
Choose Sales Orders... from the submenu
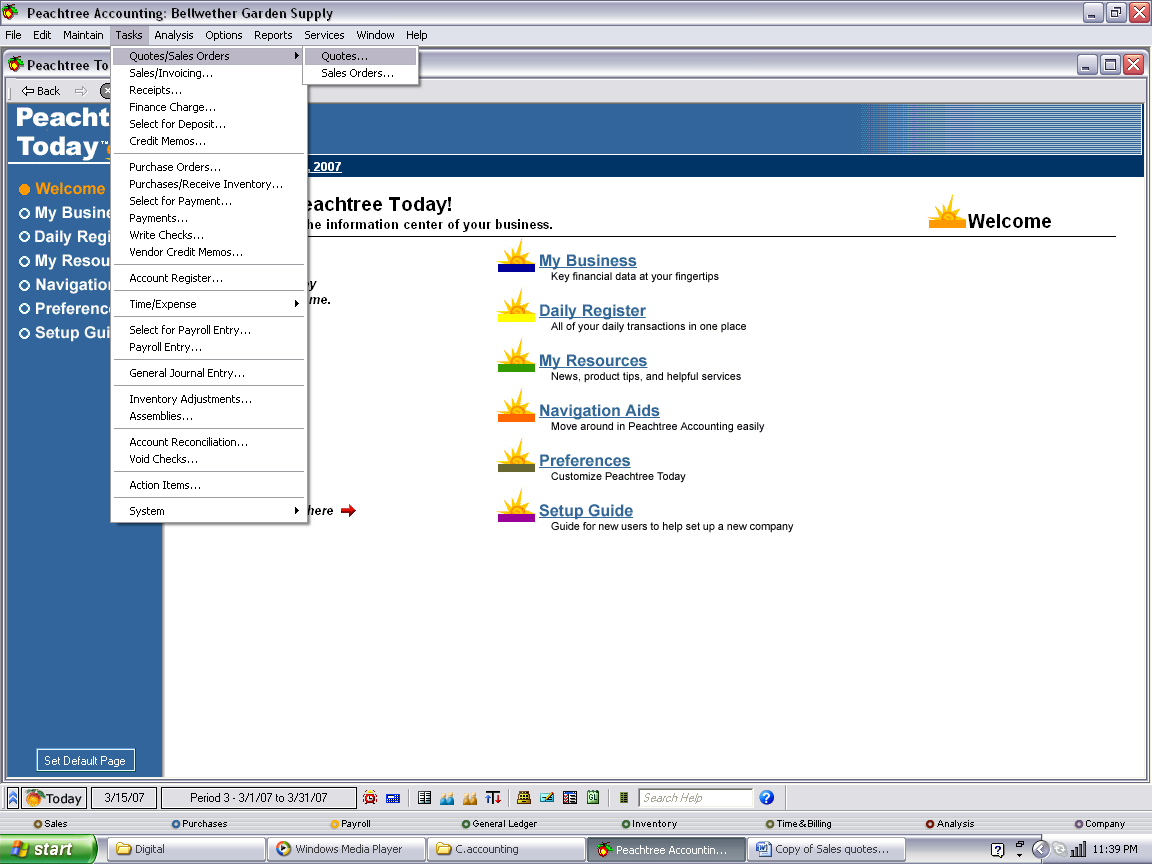pos(360,73)
